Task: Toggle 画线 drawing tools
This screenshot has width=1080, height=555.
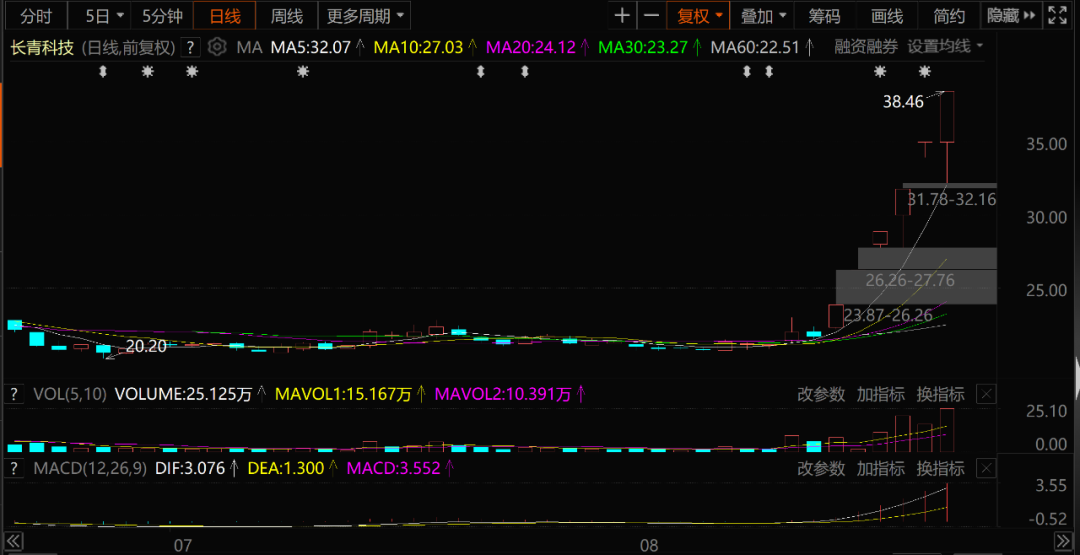Action: tap(886, 15)
